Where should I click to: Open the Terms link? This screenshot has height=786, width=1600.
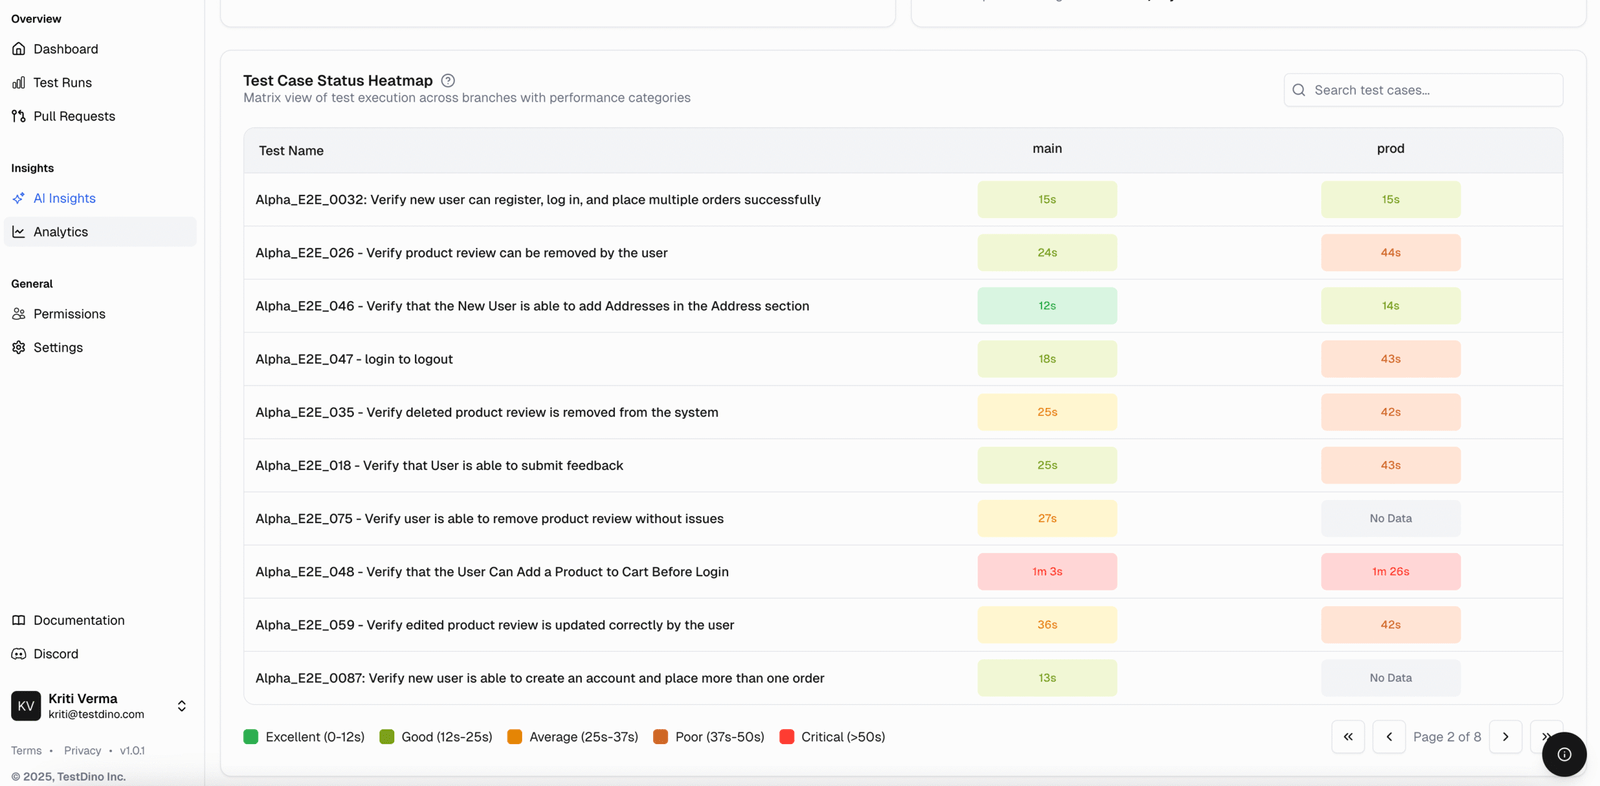(26, 751)
